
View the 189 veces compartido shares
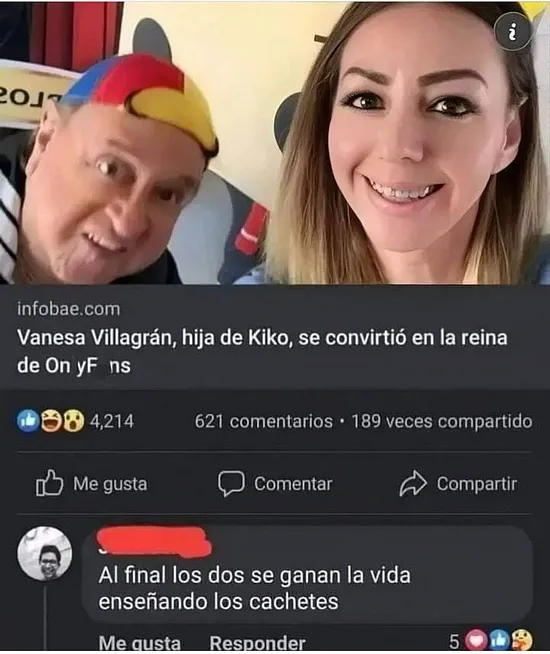pos(442,421)
